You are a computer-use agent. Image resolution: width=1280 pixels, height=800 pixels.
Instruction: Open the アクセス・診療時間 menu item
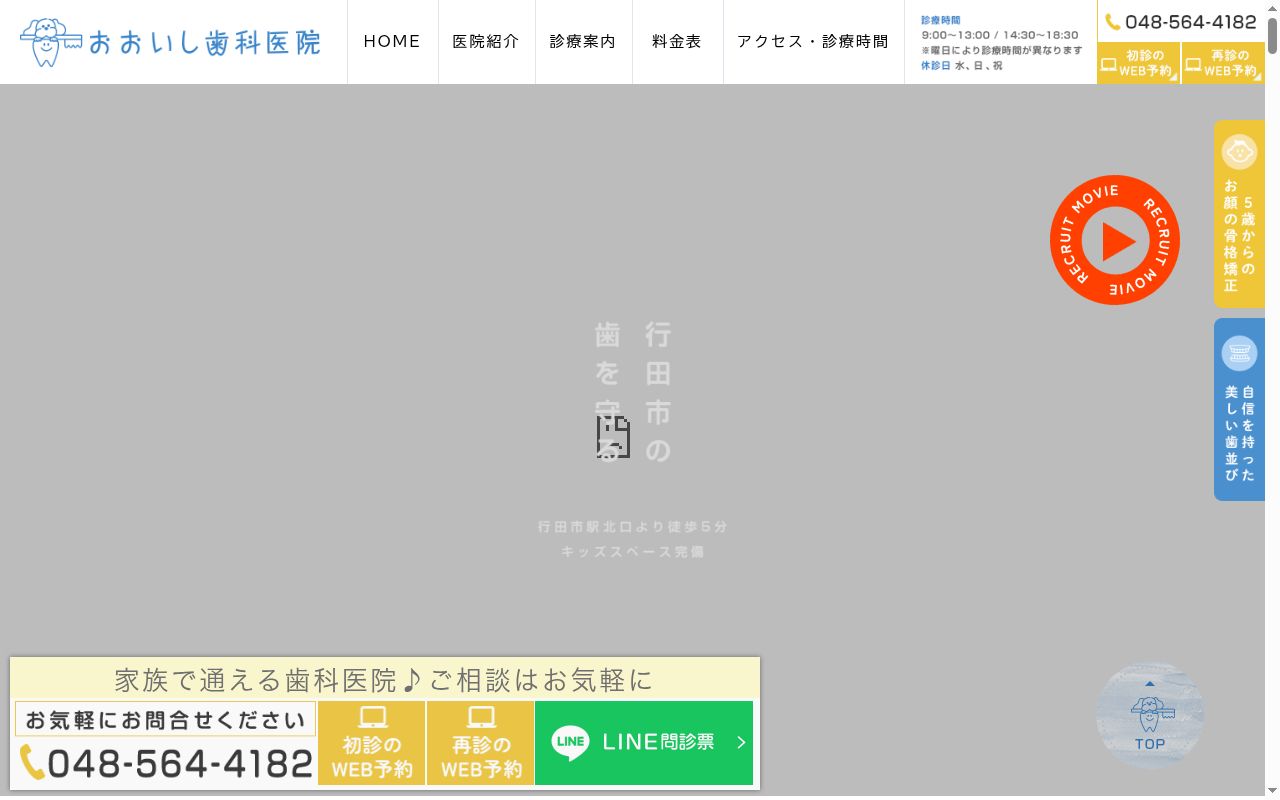tap(813, 42)
